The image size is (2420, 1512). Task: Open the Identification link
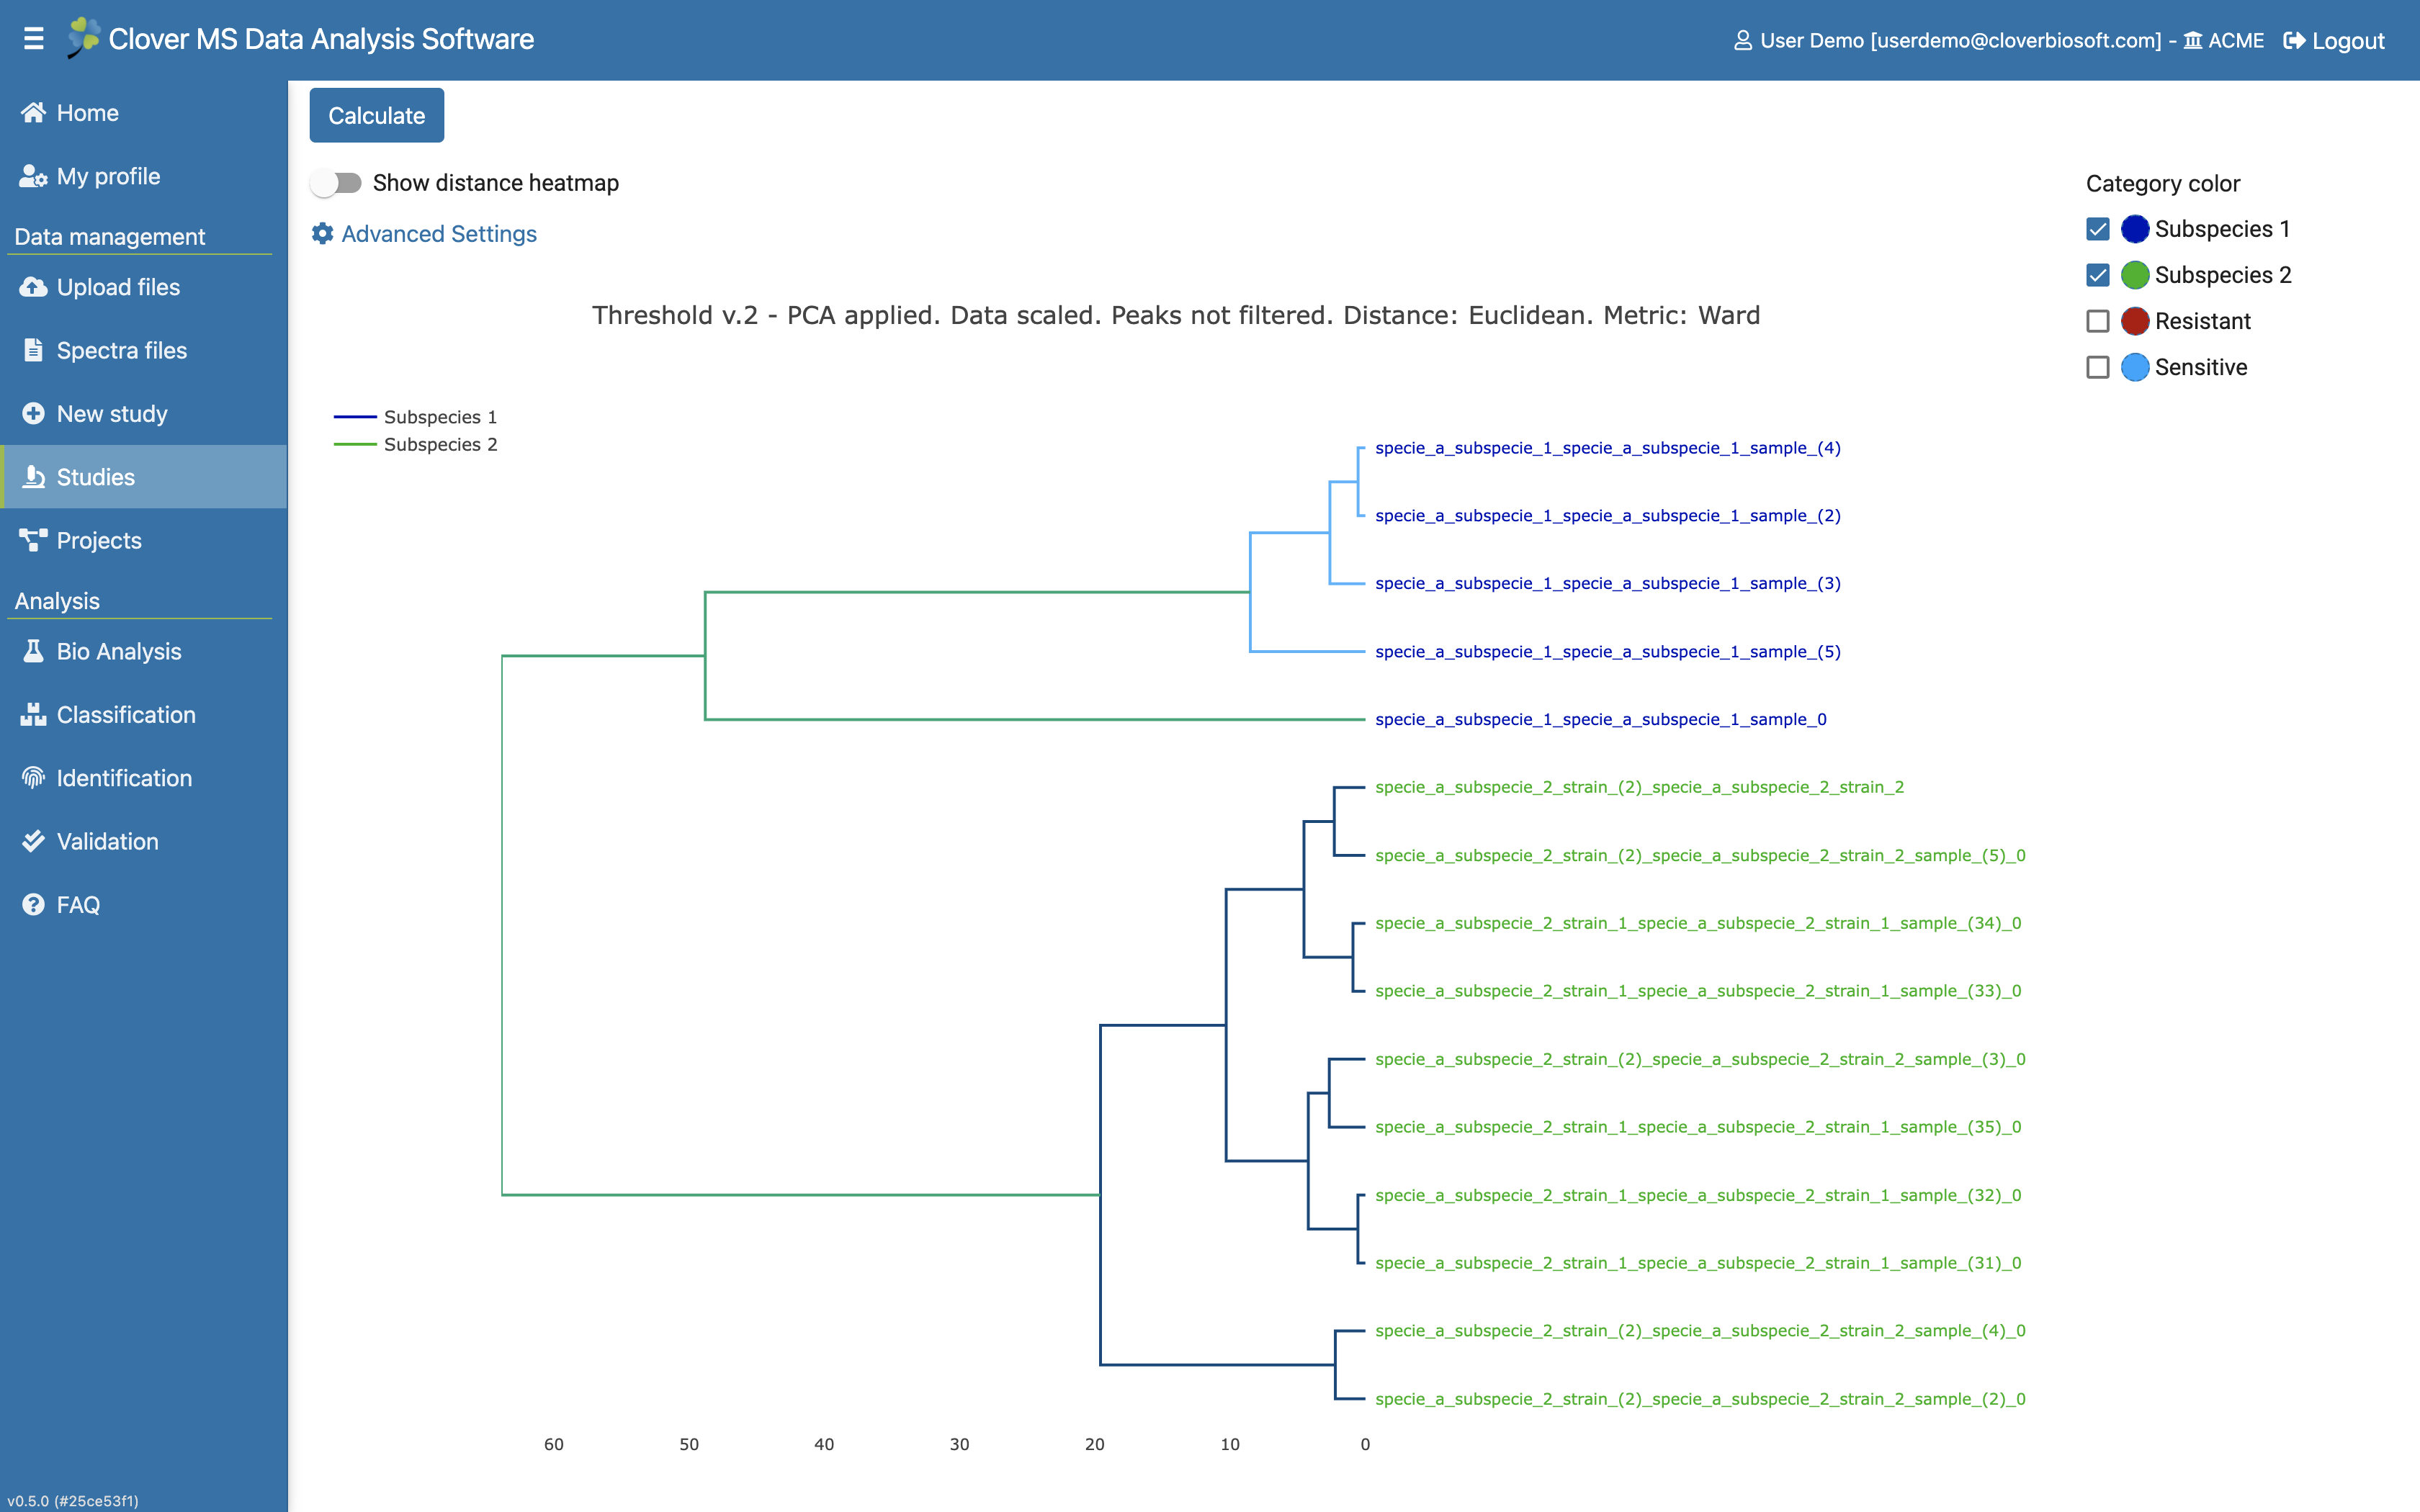pos(144,777)
